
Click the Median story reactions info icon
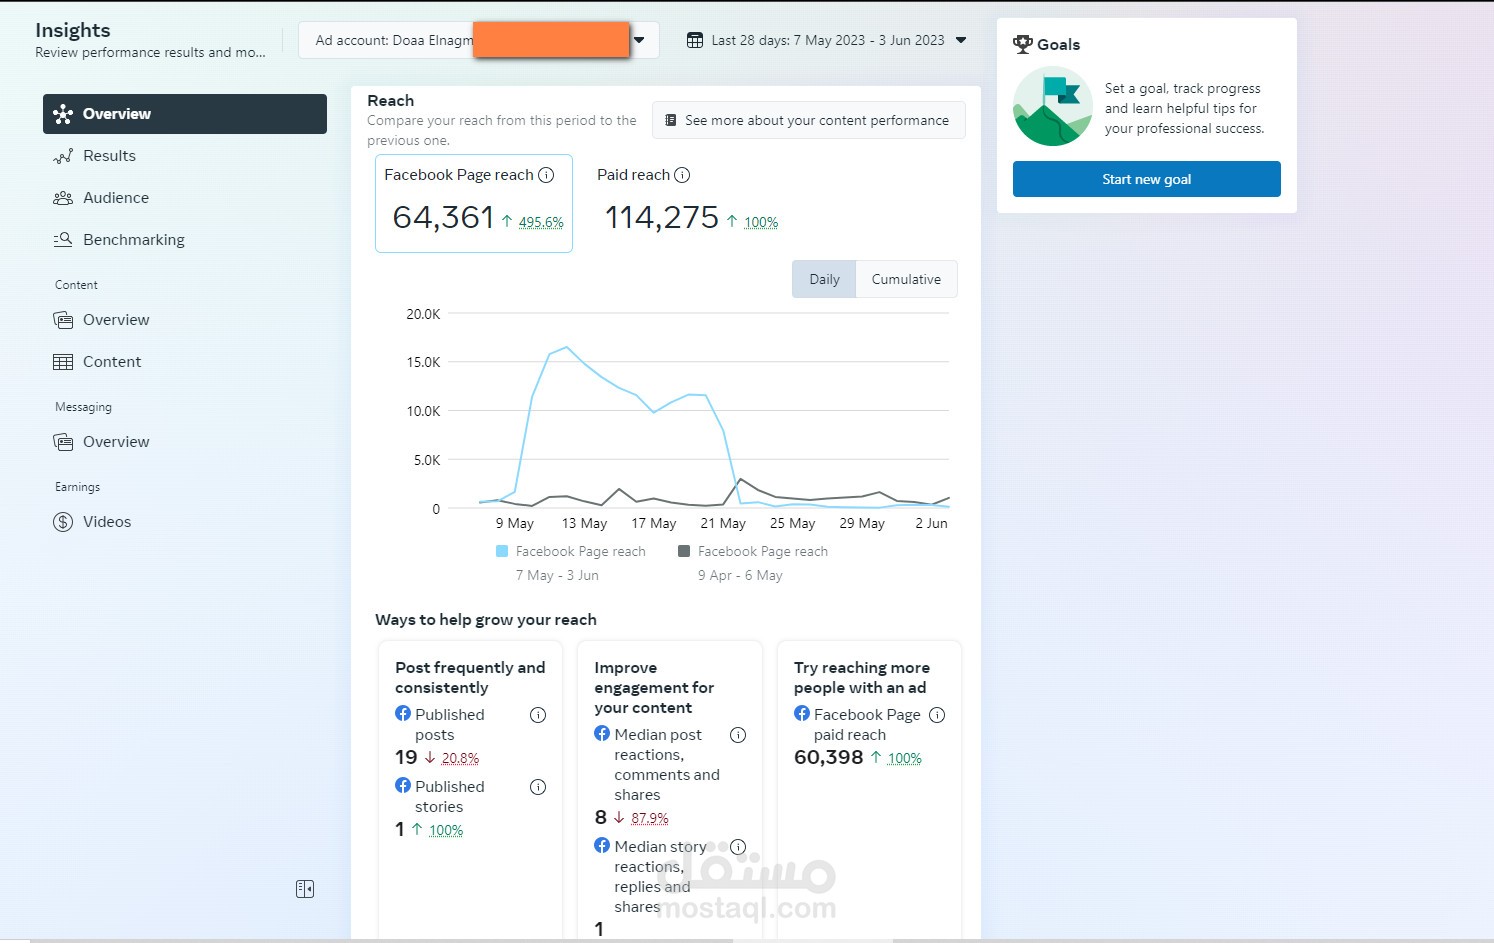[x=738, y=847]
